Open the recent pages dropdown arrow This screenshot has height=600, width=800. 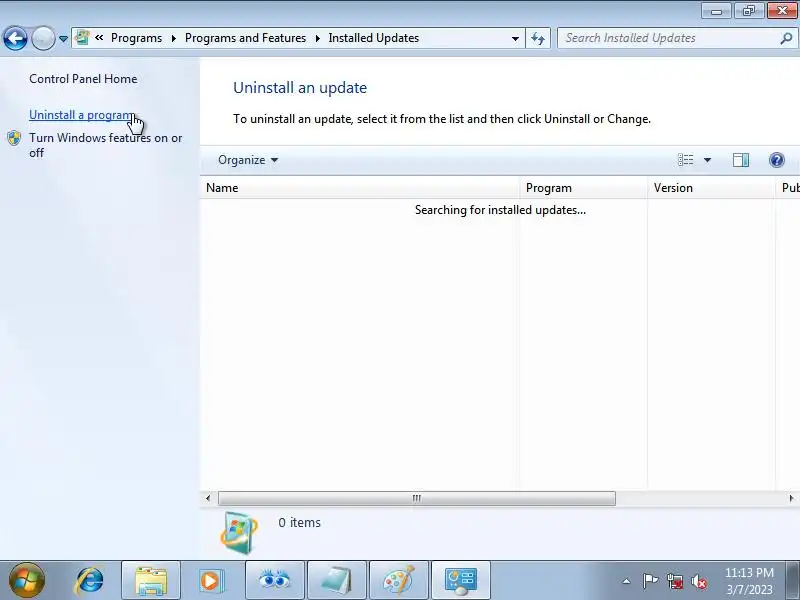click(x=63, y=38)
